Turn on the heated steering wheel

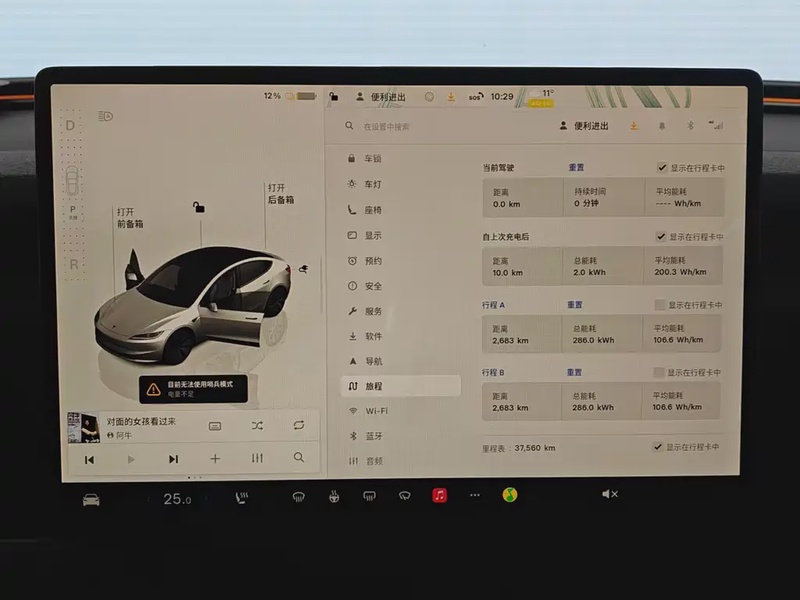pos(334,496)
